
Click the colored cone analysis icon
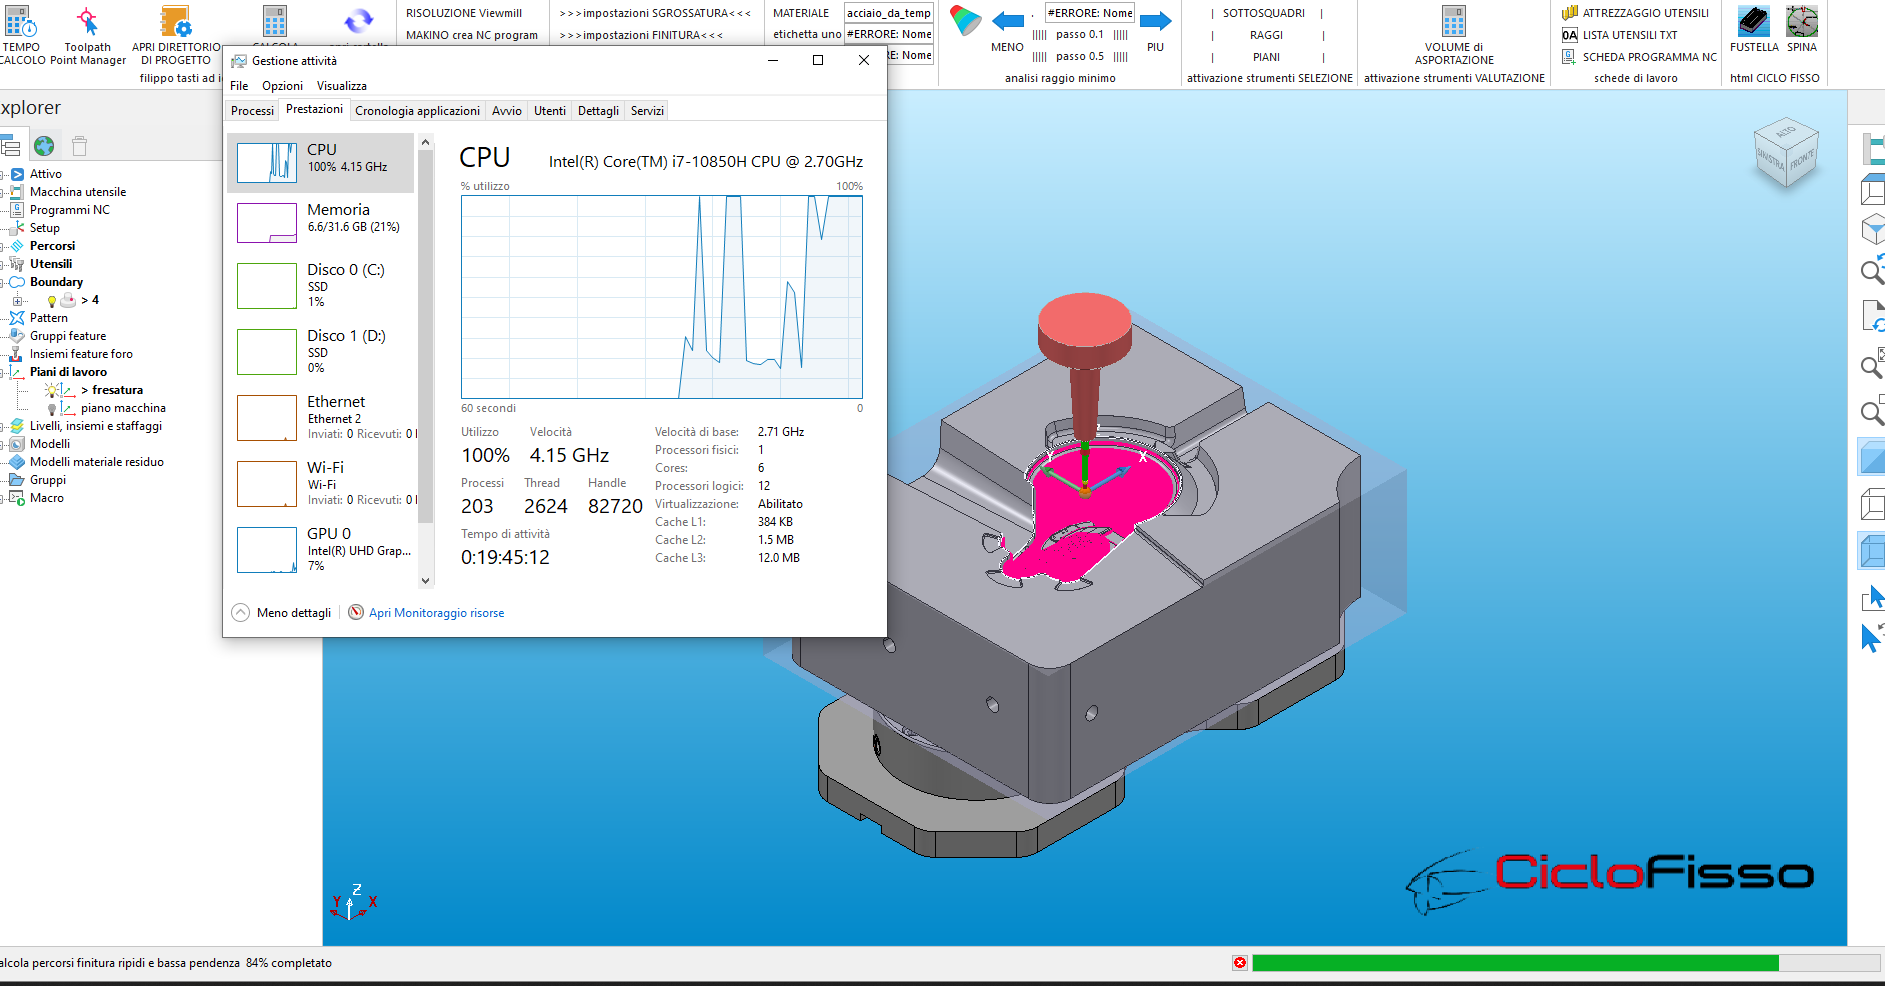point(965,21)
